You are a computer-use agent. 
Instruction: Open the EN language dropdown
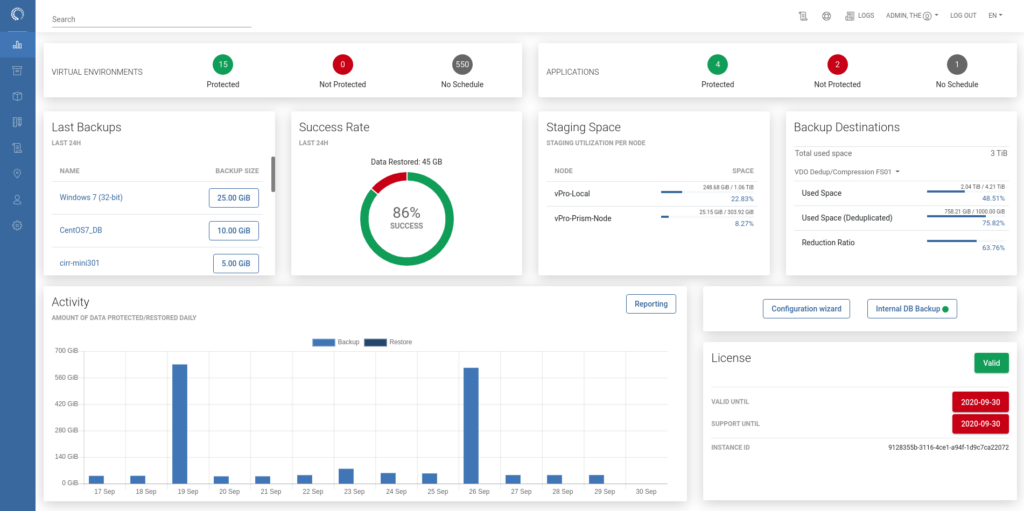pos(994,16)
